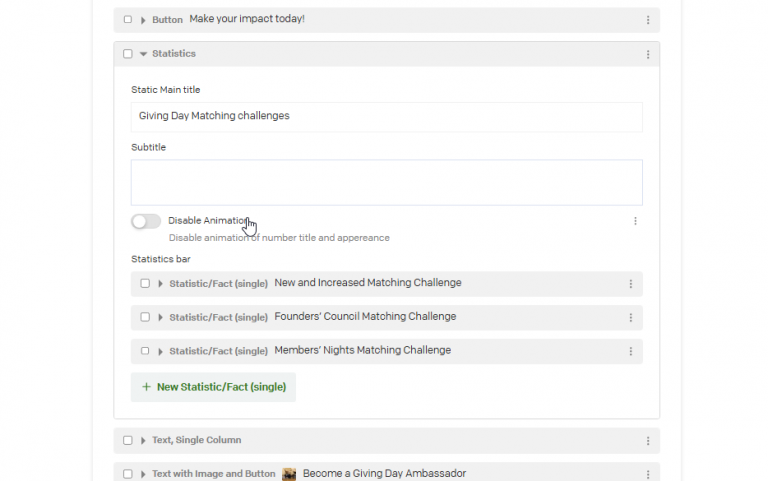Toggle the Disable Animation switch

(146, 221)
